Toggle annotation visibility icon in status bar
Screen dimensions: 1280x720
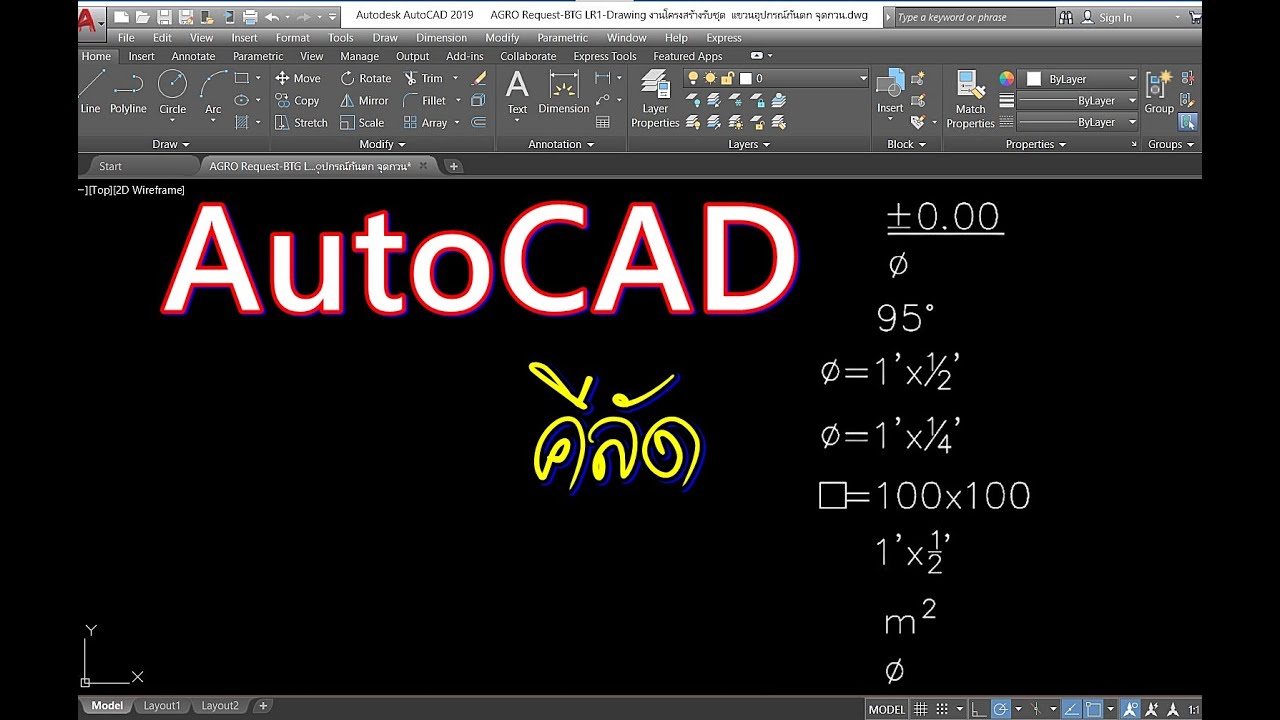(1130, 709)
